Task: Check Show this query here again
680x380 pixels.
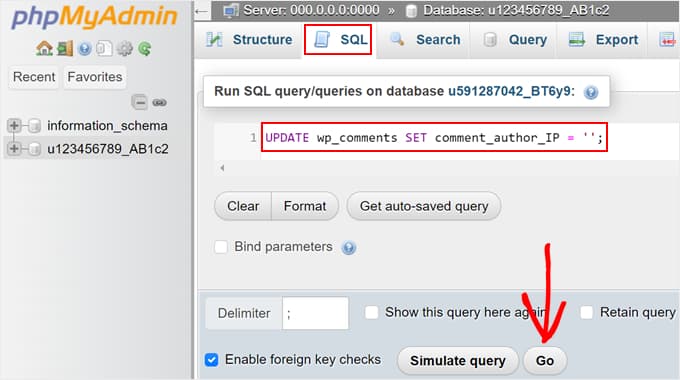Action: (372, 312)
